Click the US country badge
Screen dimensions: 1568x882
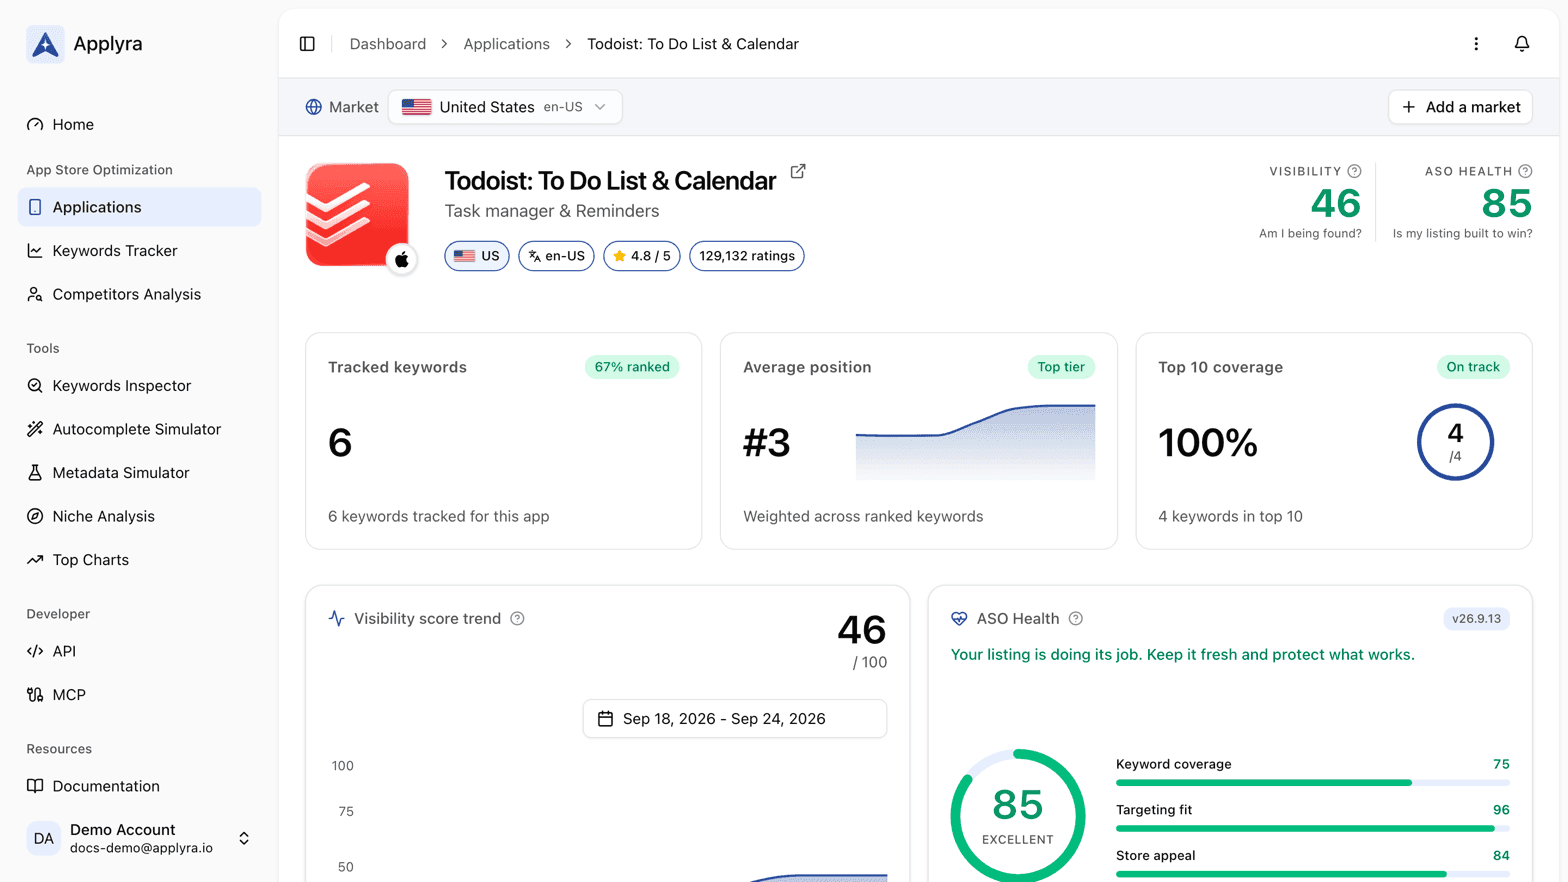click(x=477, y=256)
